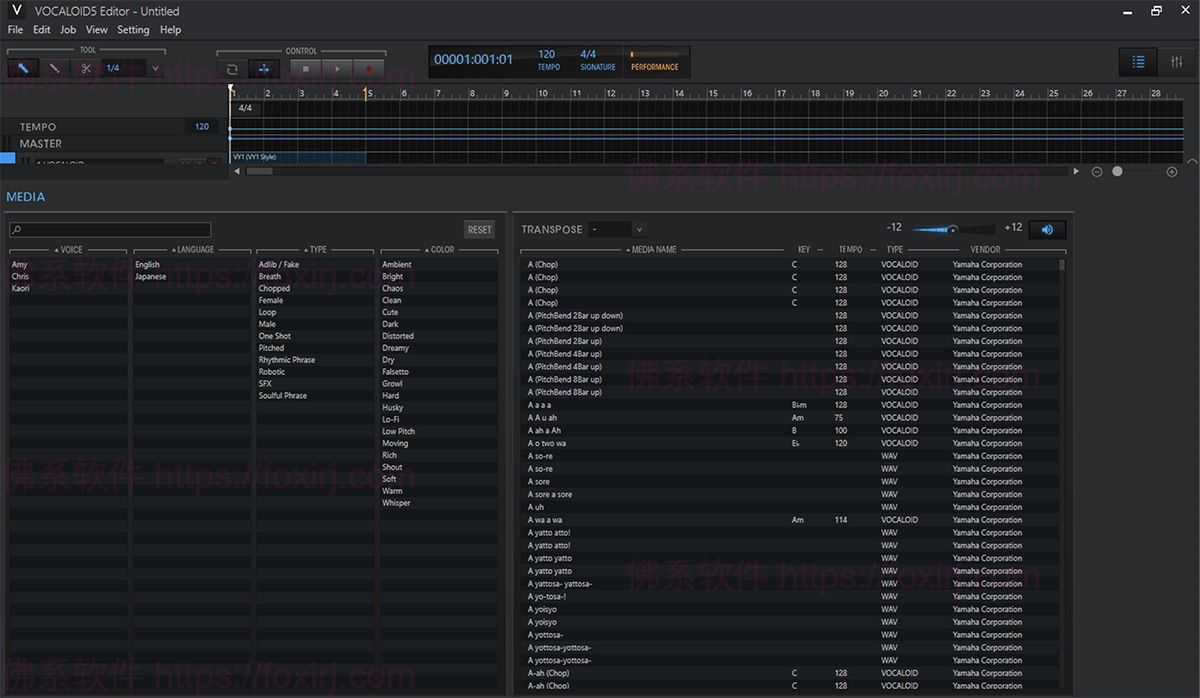Select Amy in the Voice list
1200x698 pixels.
point(20,265)
